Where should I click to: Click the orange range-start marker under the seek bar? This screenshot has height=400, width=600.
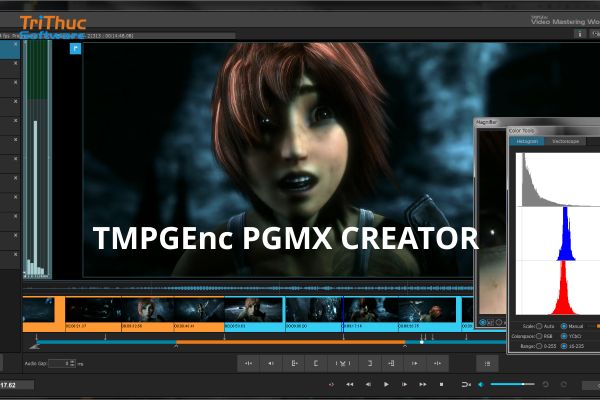[x=176, y=346]
